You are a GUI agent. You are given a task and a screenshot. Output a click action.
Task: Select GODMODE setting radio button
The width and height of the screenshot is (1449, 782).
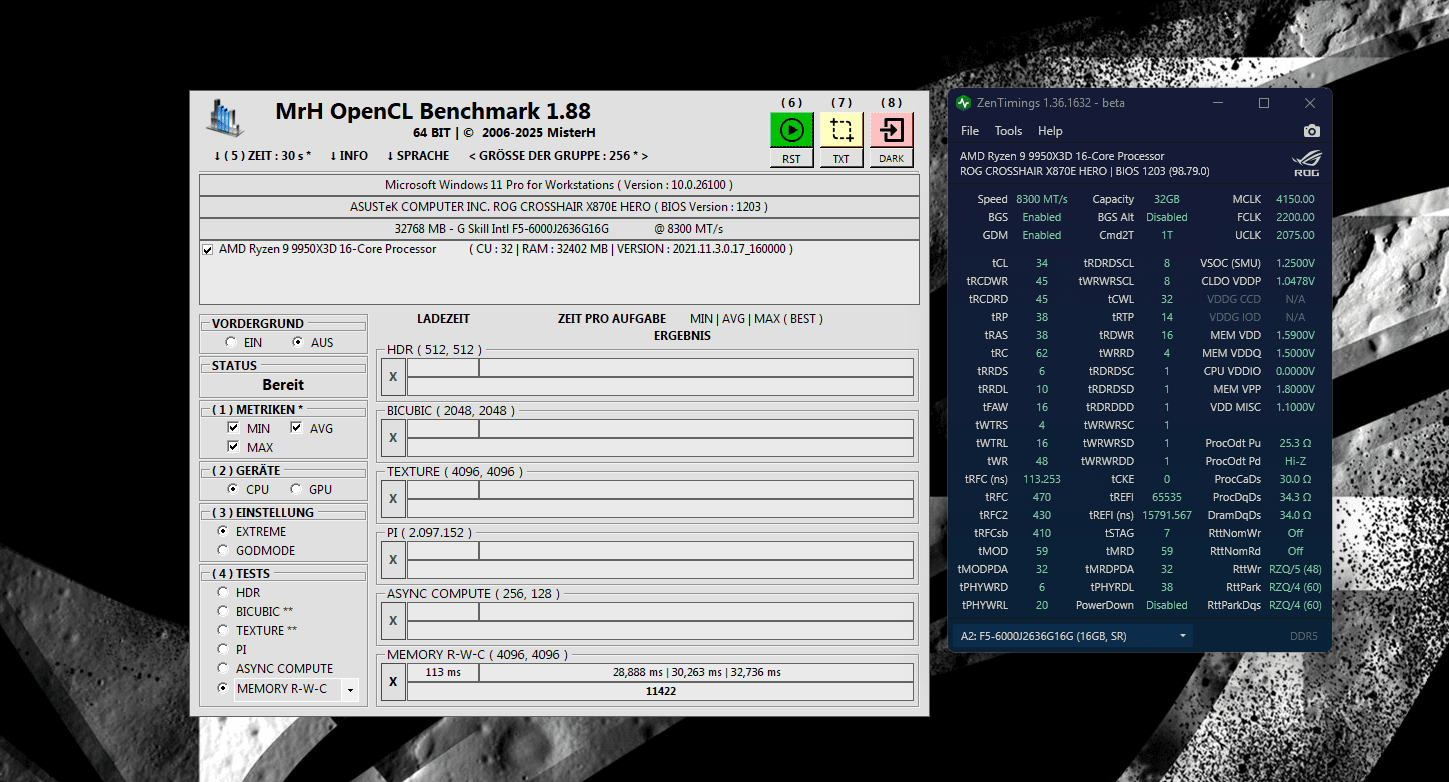[222, 551]
